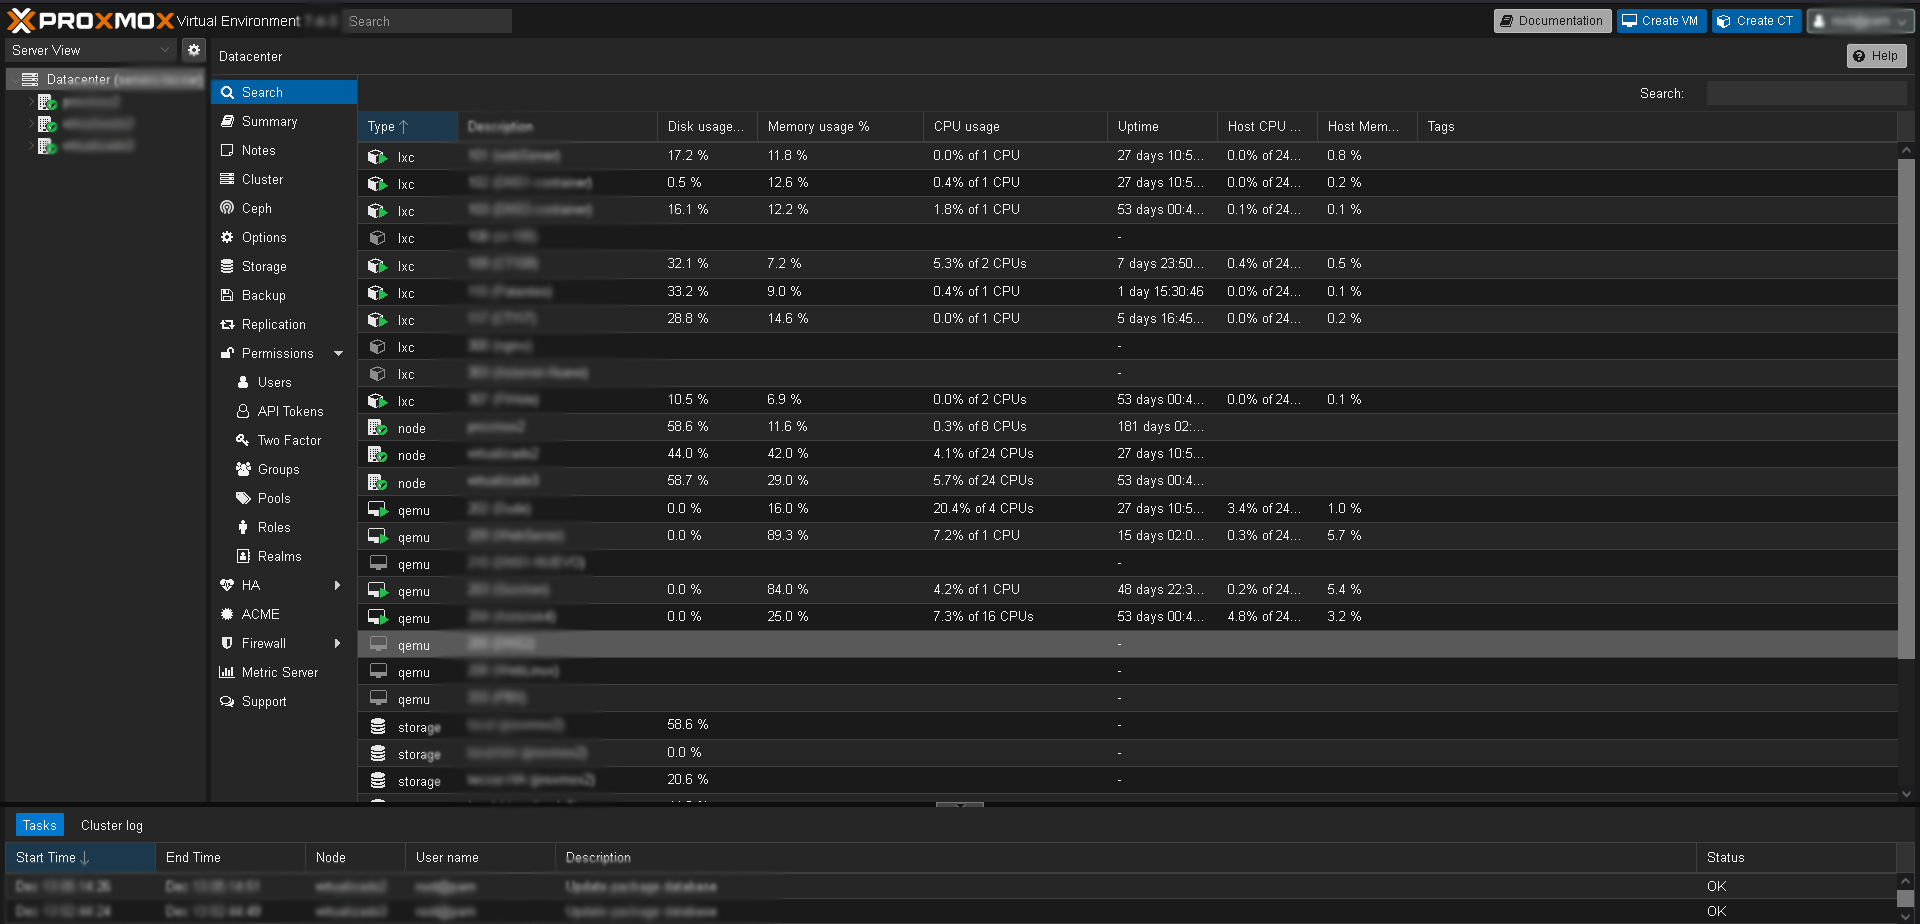Expand the Firewall submenu arrow
This screenshot has width=1920, height=924.
338,643
